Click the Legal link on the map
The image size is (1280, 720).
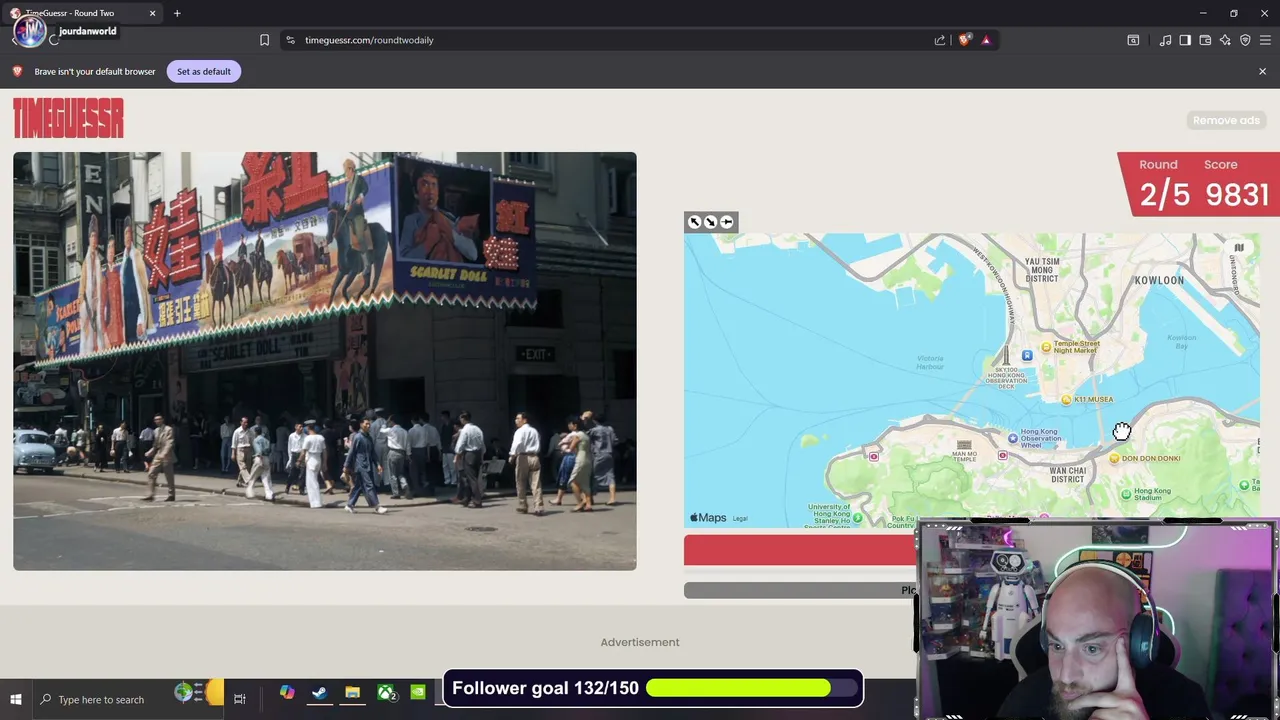click(740, 518)
